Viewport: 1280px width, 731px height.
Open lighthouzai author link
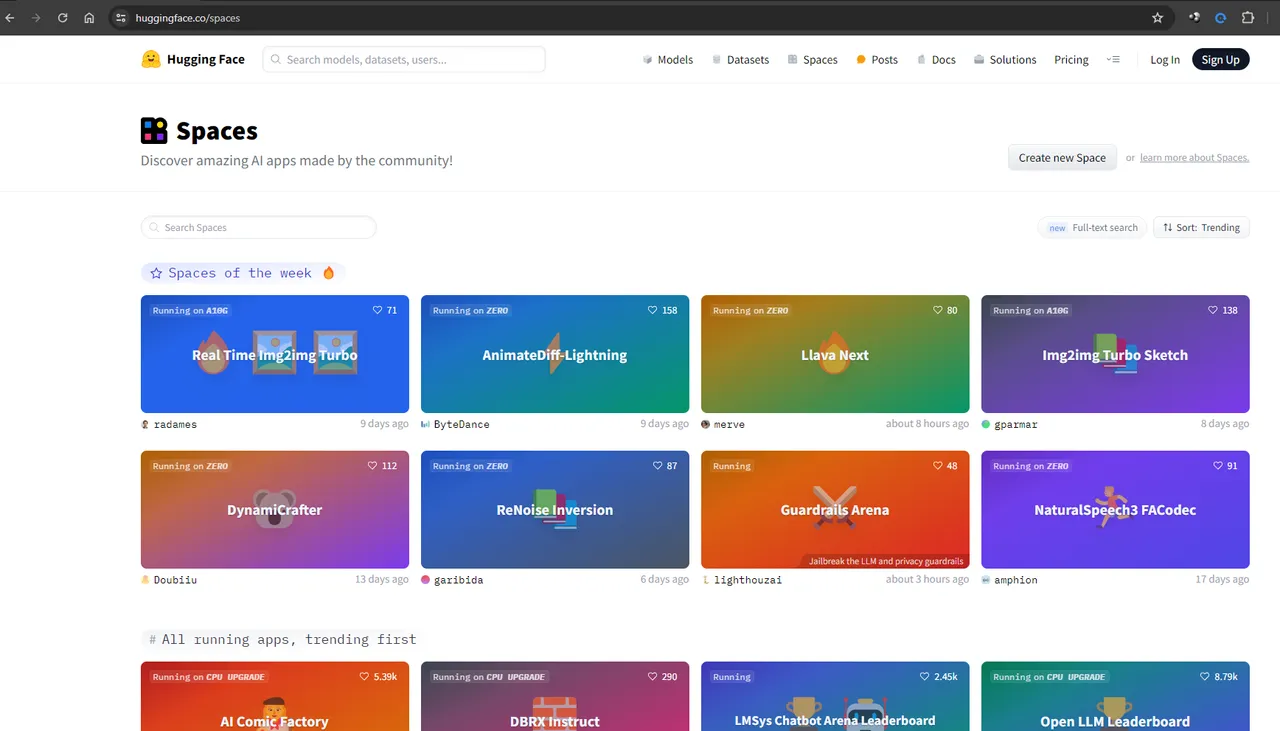click(x=748, y=580)
